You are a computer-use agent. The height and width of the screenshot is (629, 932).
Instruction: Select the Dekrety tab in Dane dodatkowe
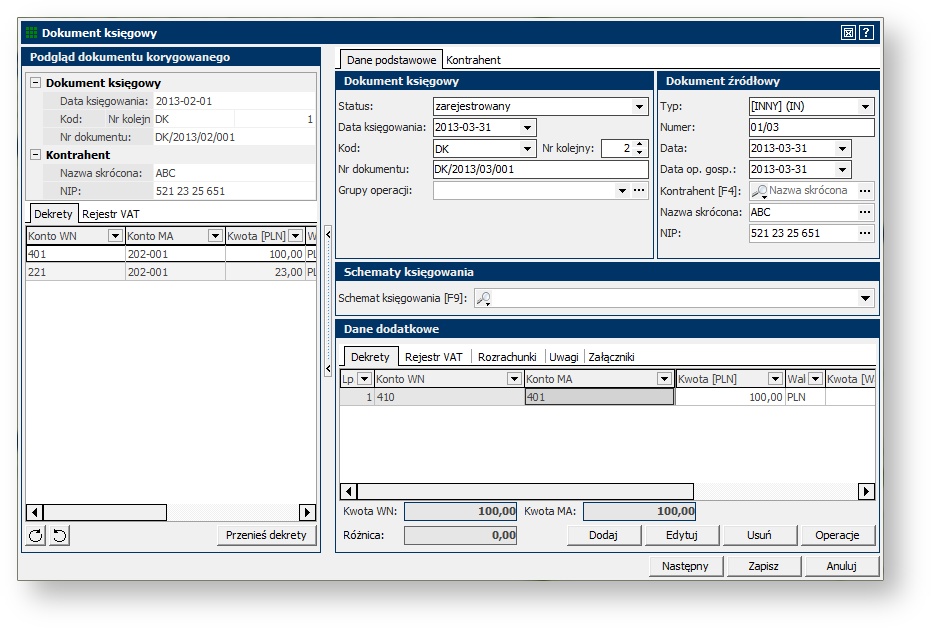pyautogui.click(x=370, y=357)
